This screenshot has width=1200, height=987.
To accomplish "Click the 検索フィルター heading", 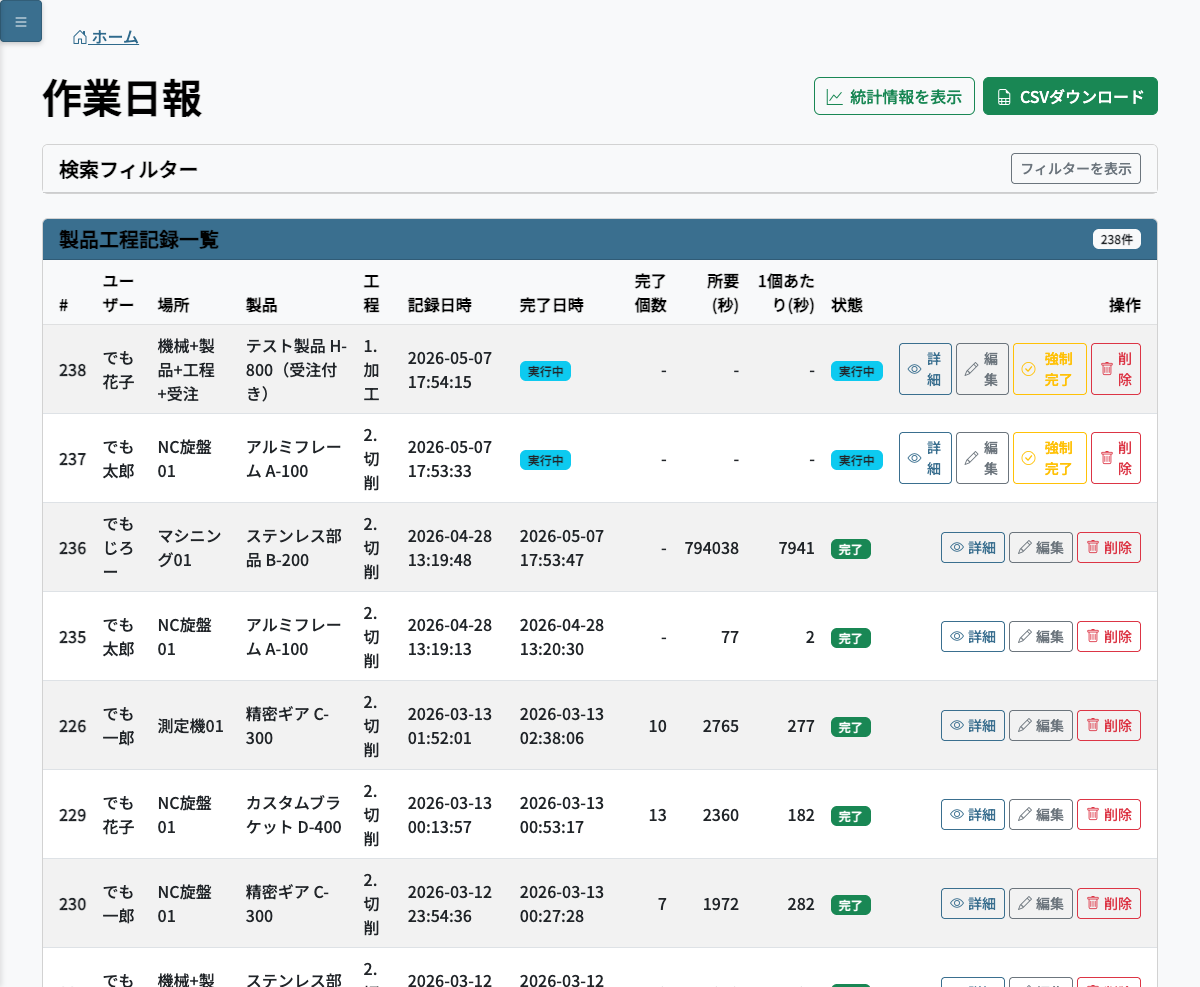I will tap(128, 169).
